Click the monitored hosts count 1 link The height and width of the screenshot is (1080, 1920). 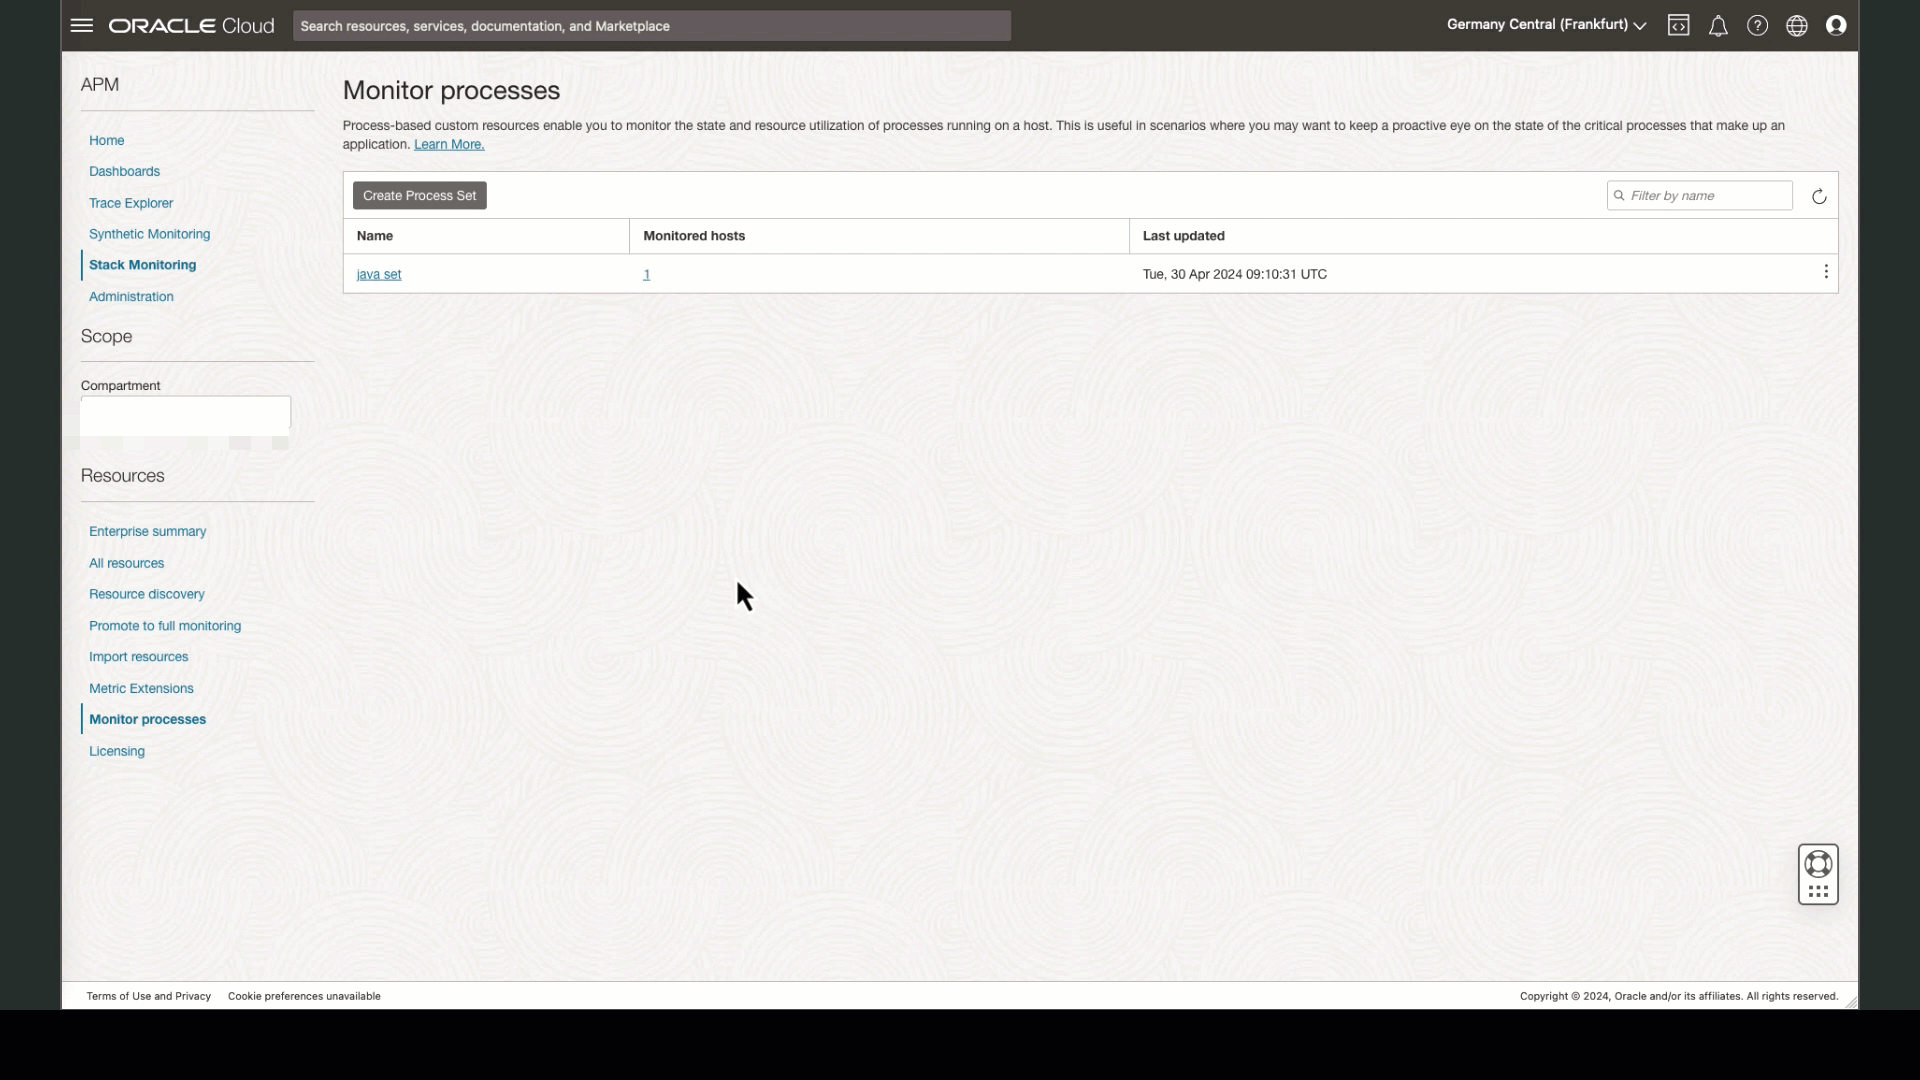click(x=647, y=274)
